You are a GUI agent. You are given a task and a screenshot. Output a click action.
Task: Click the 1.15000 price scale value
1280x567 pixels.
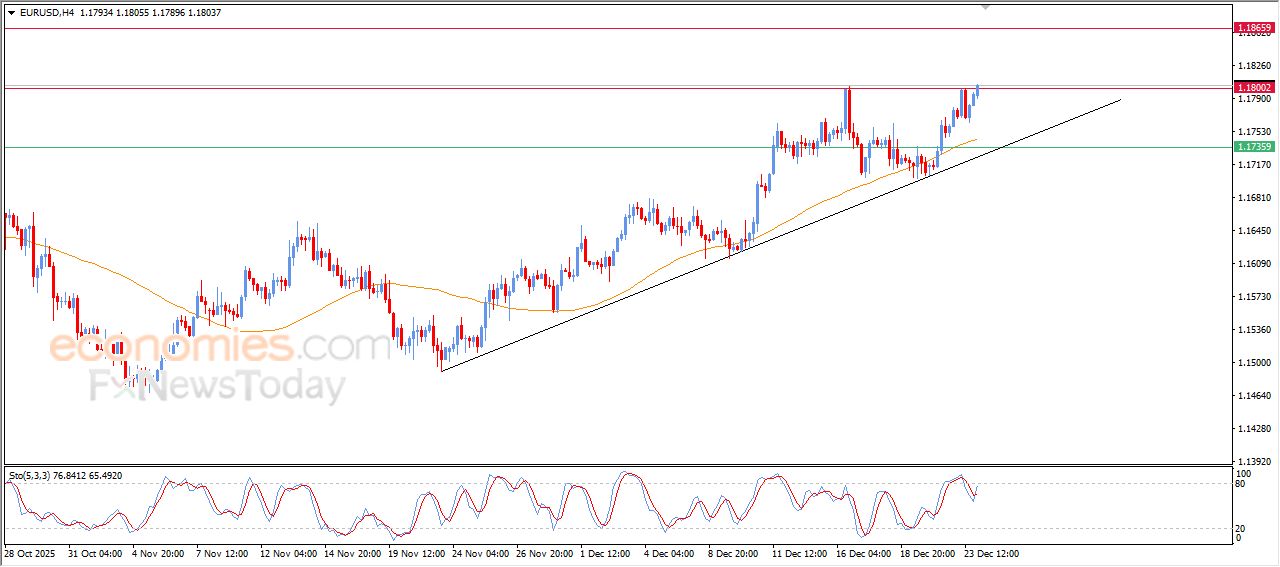pyautogui.click(x=1254, y=363)
